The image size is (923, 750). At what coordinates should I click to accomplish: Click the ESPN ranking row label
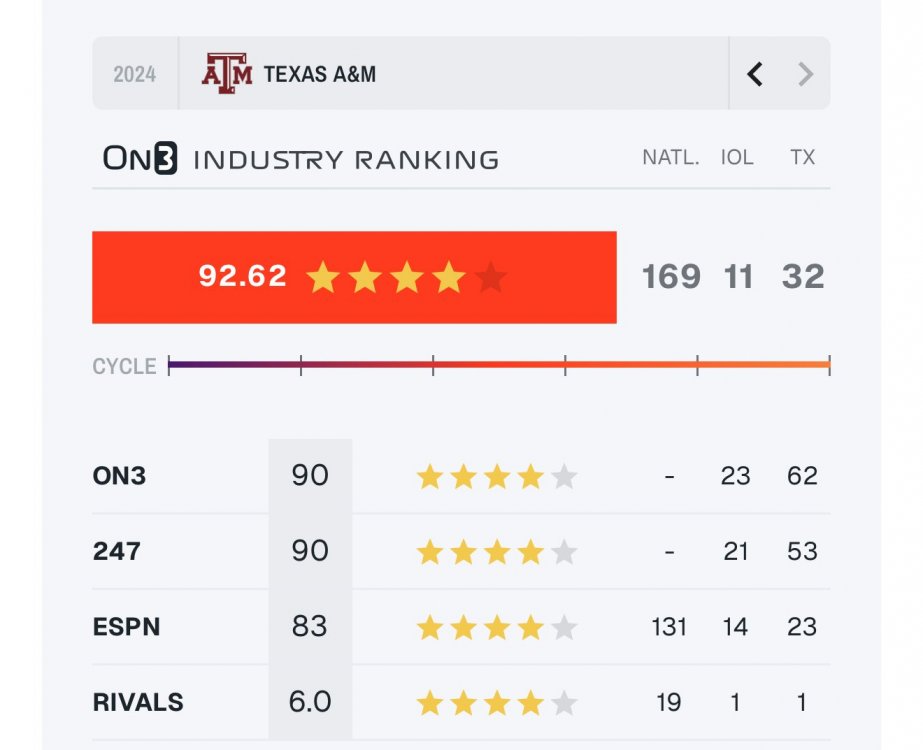[126, 627]
